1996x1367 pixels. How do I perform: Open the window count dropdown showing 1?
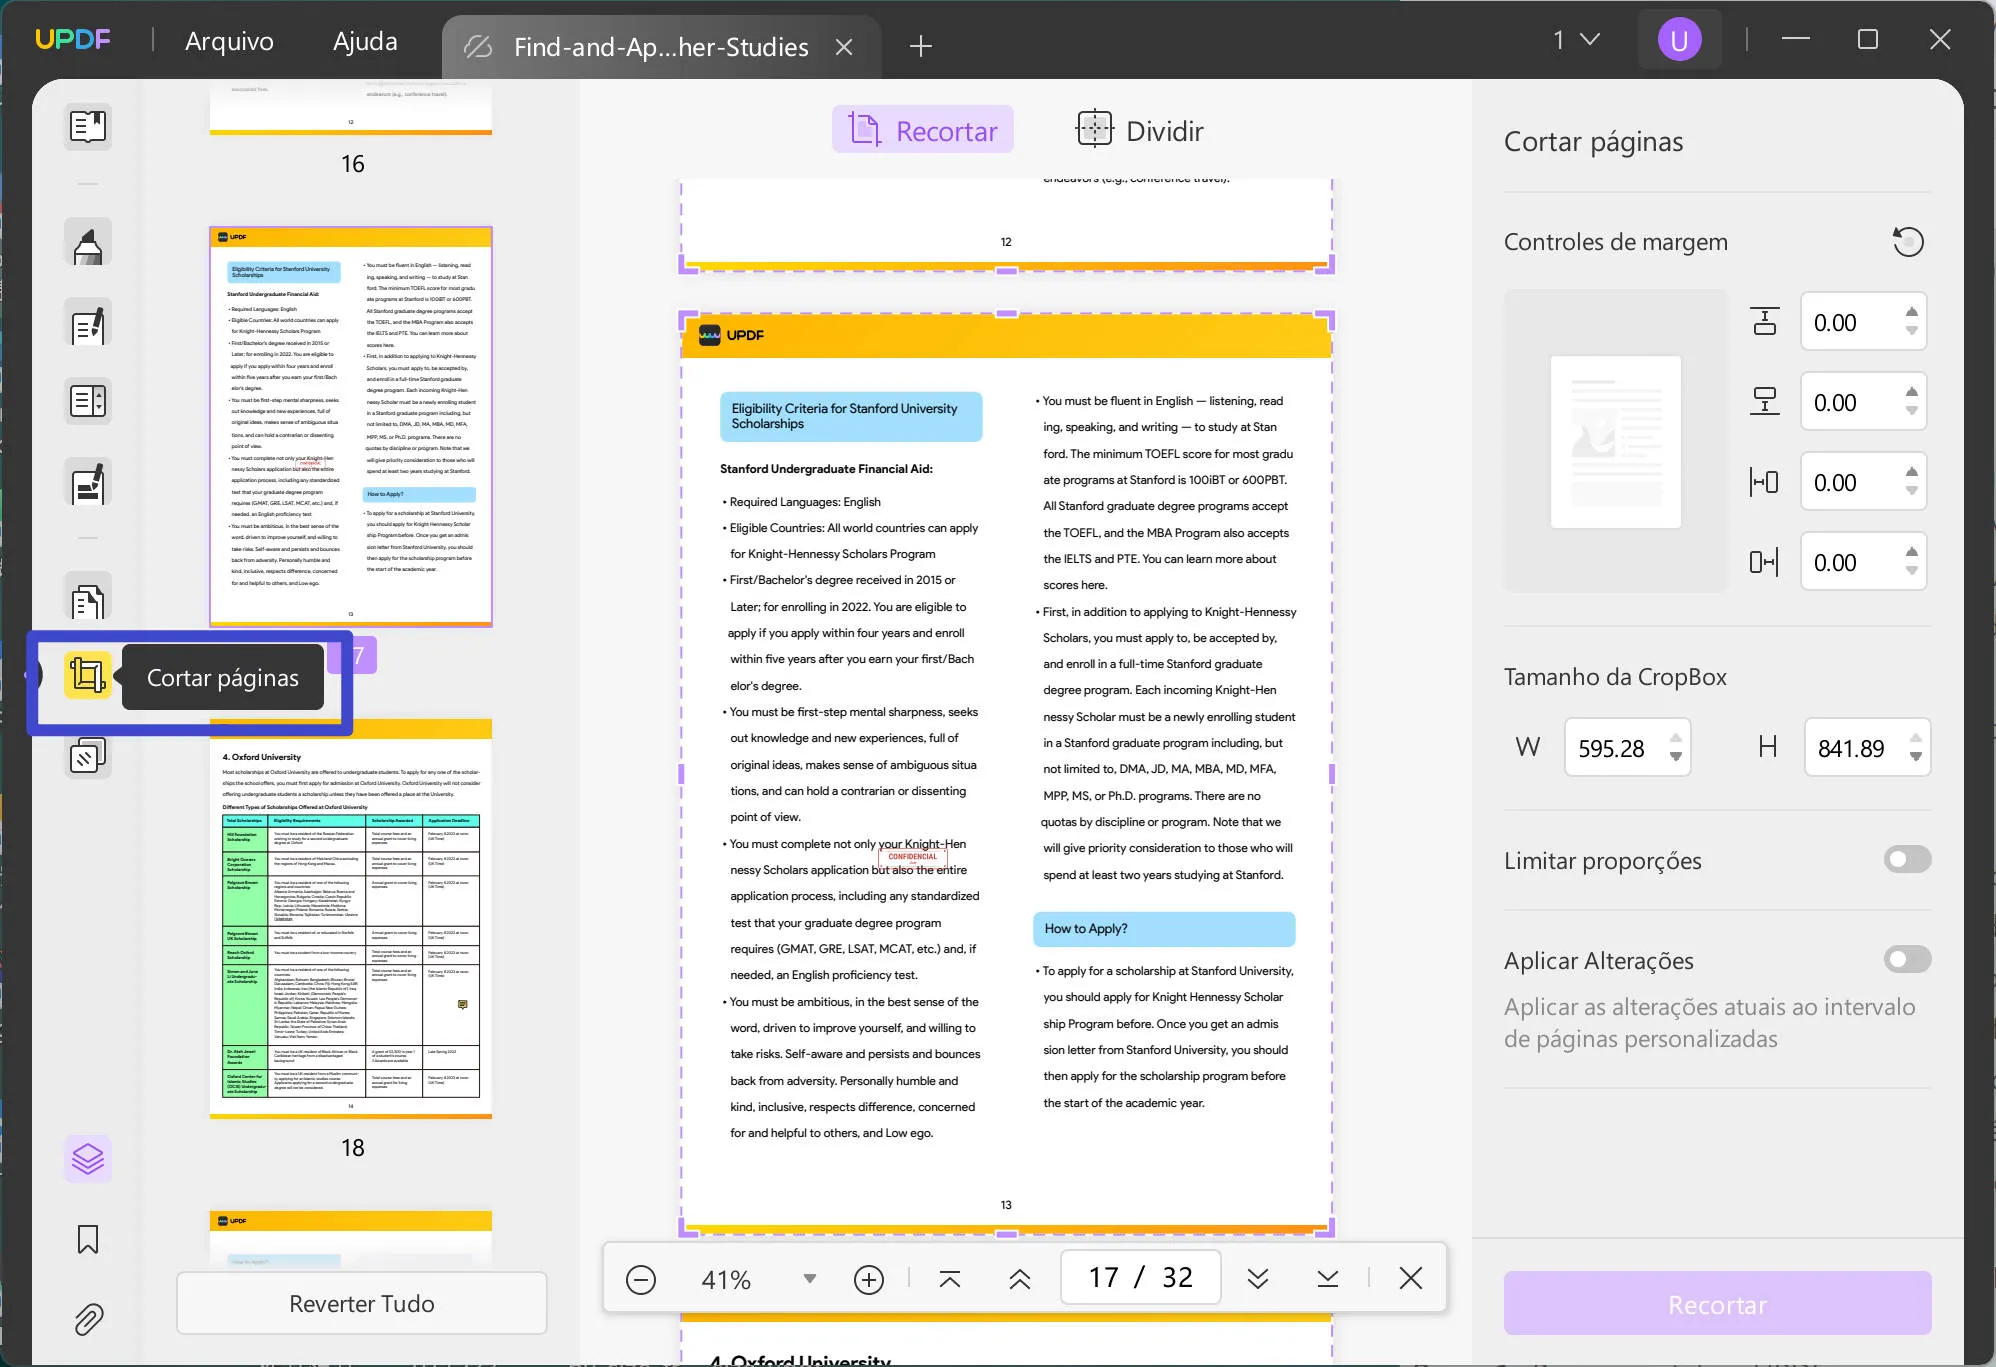(x=1577, y=40)
